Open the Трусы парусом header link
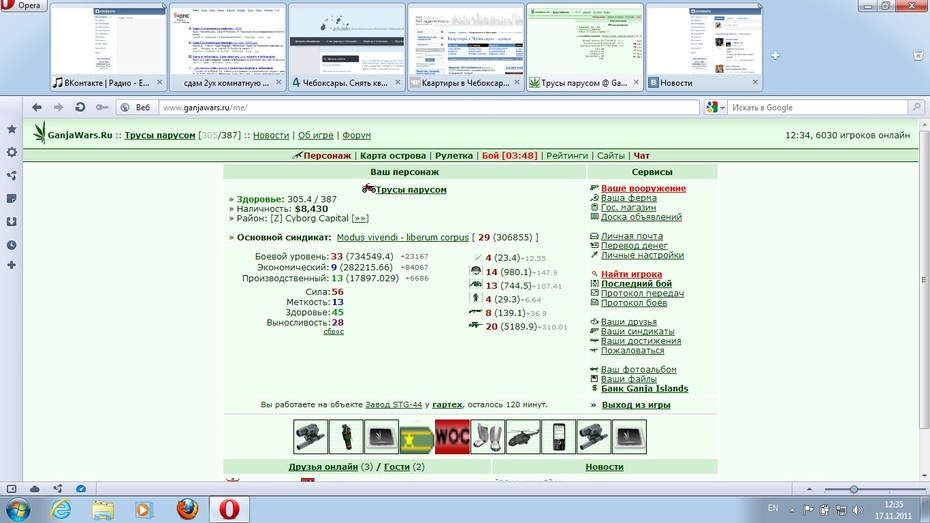 pyautogui.click(x=160, y=135)
